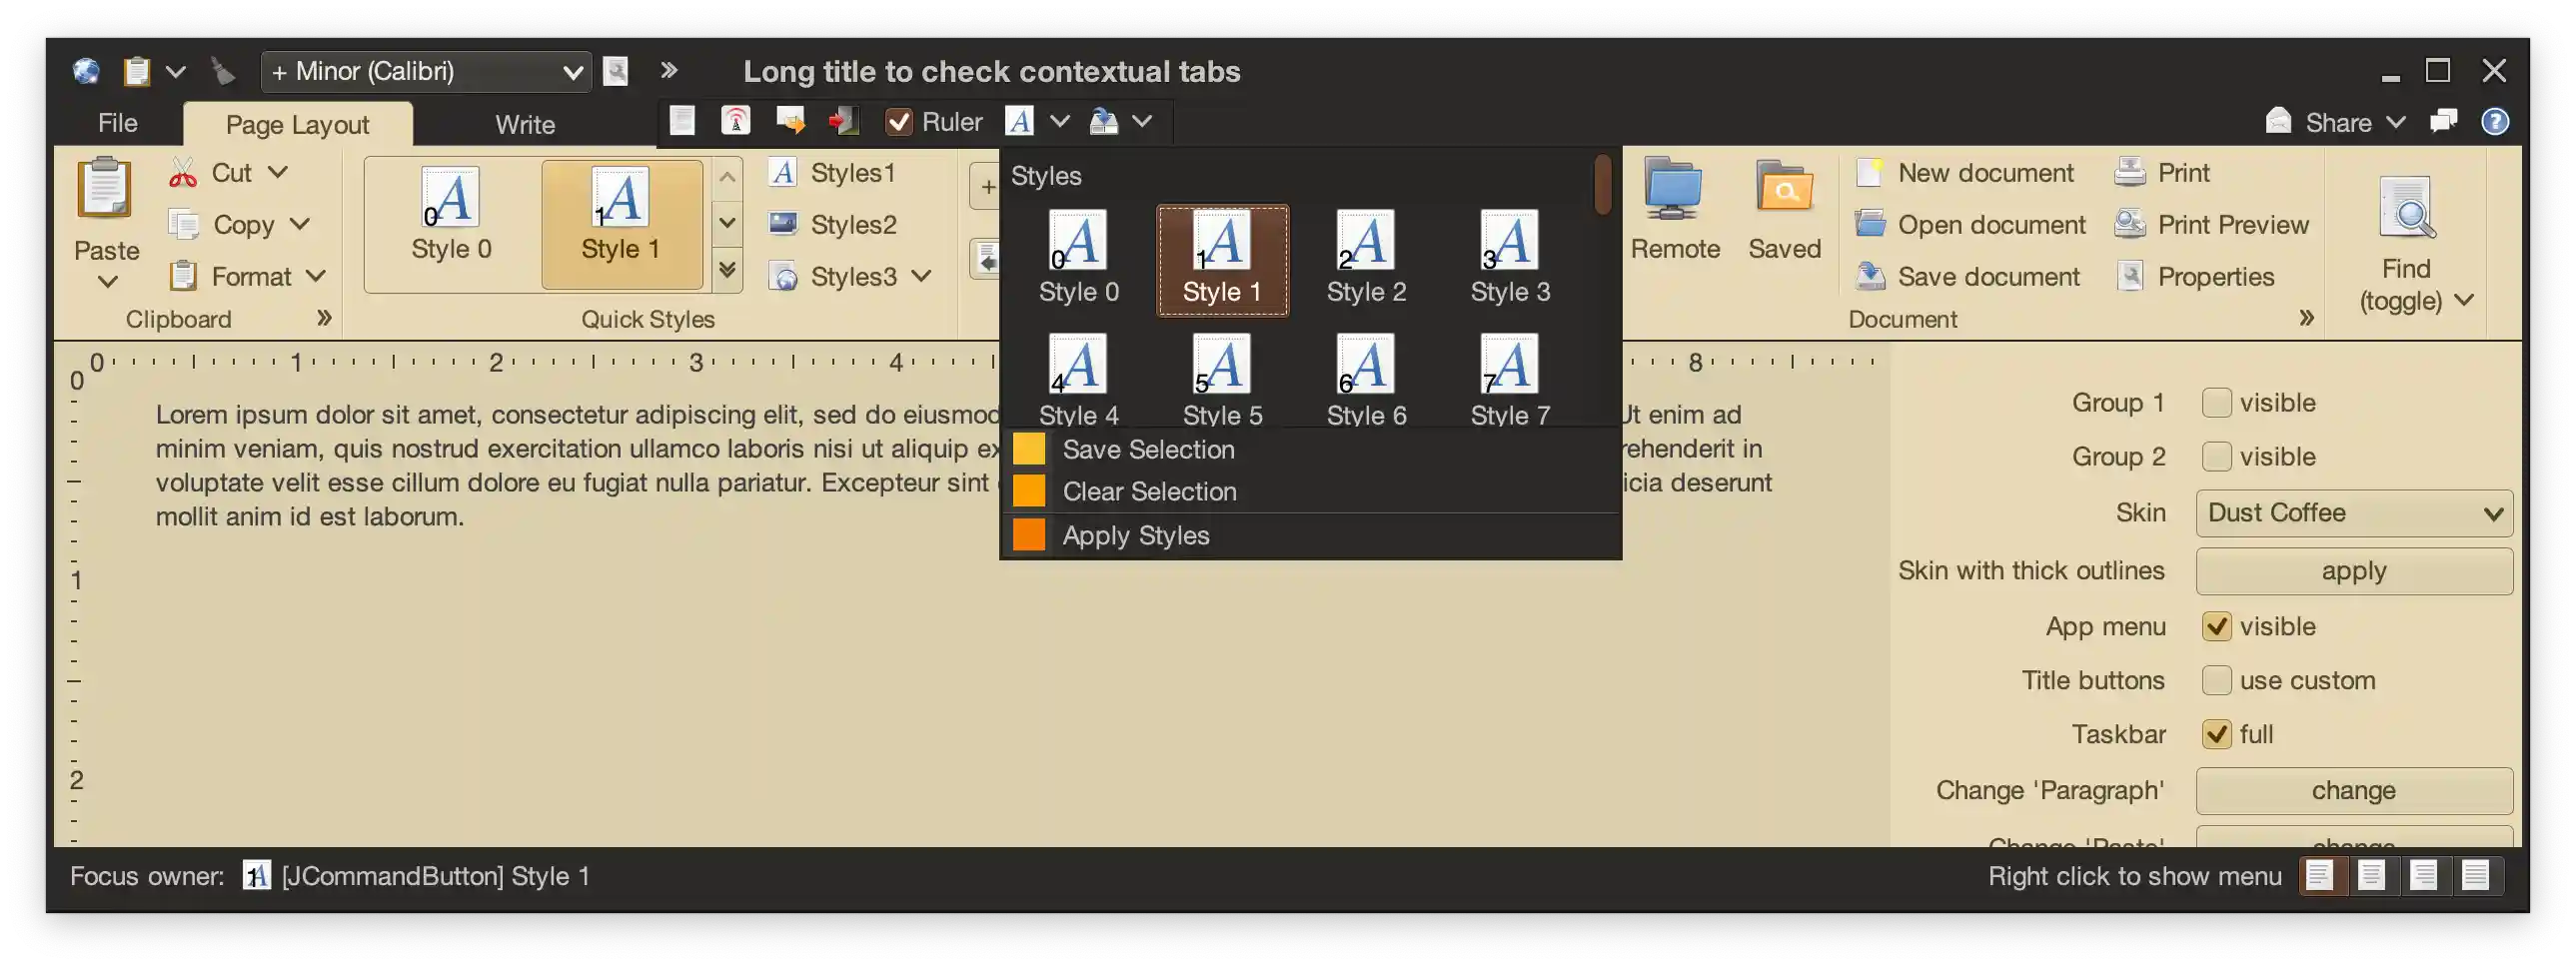This screenshot has height=967, width=2576.
Task: Click the New document icon
Action: coord(1870,173)
